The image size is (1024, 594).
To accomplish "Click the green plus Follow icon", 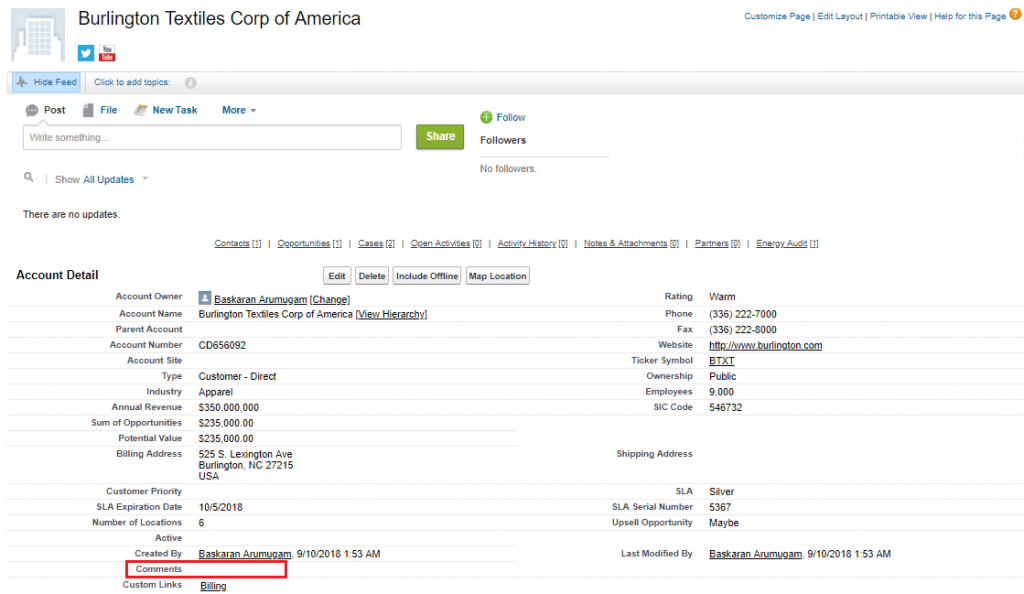I will [x=485, y=117].
